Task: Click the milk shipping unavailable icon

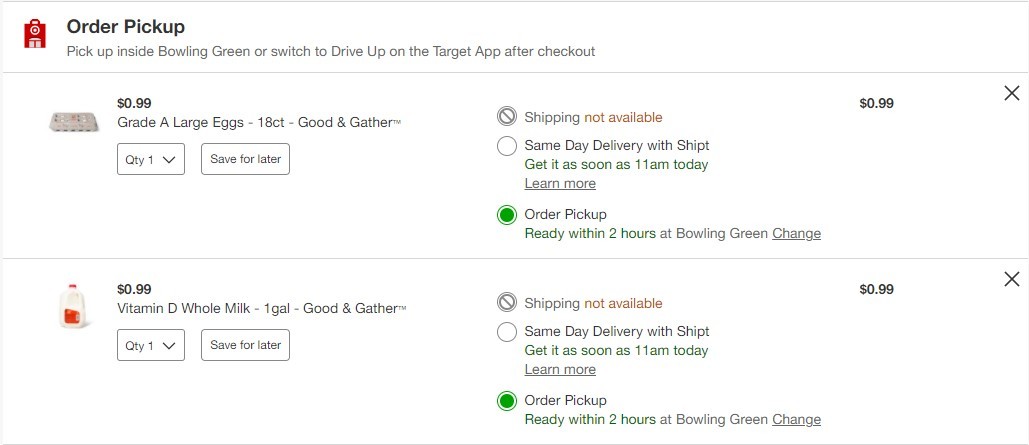Action: 507,303
